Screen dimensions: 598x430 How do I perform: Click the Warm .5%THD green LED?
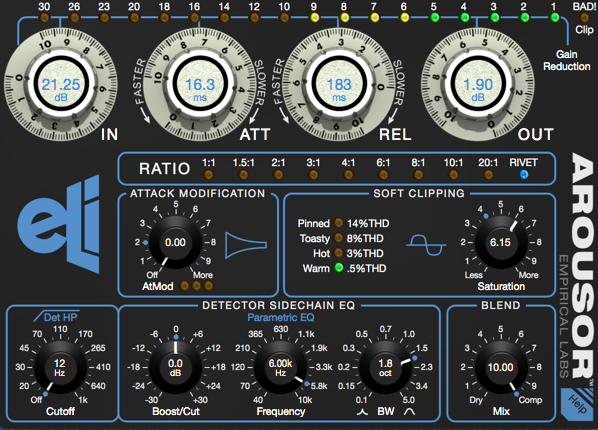(x=338, y=268)
